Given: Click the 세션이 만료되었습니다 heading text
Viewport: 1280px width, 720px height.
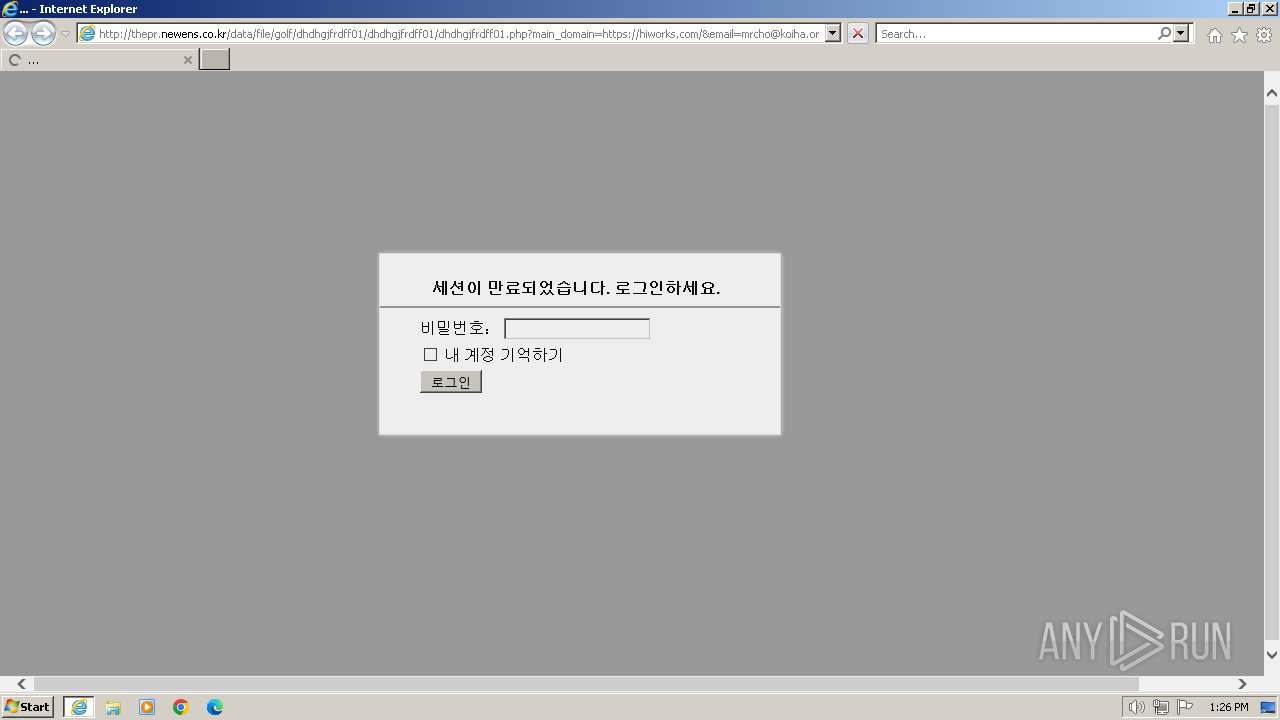Looking at the screenshot, I should 576,288.
